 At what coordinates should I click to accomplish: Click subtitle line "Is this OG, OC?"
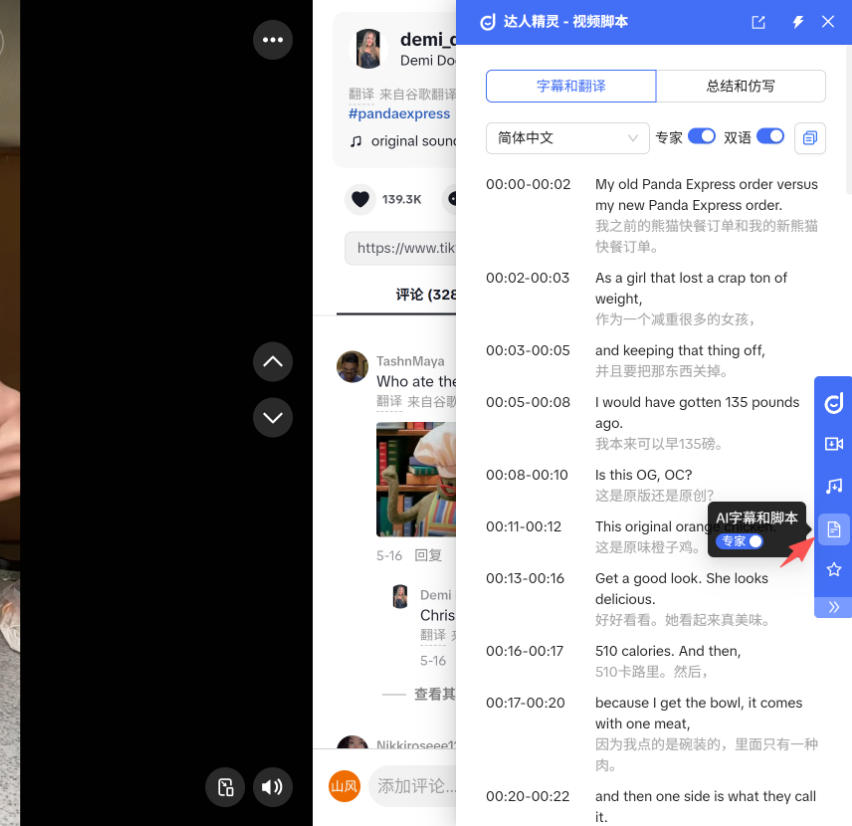(643, 475)
